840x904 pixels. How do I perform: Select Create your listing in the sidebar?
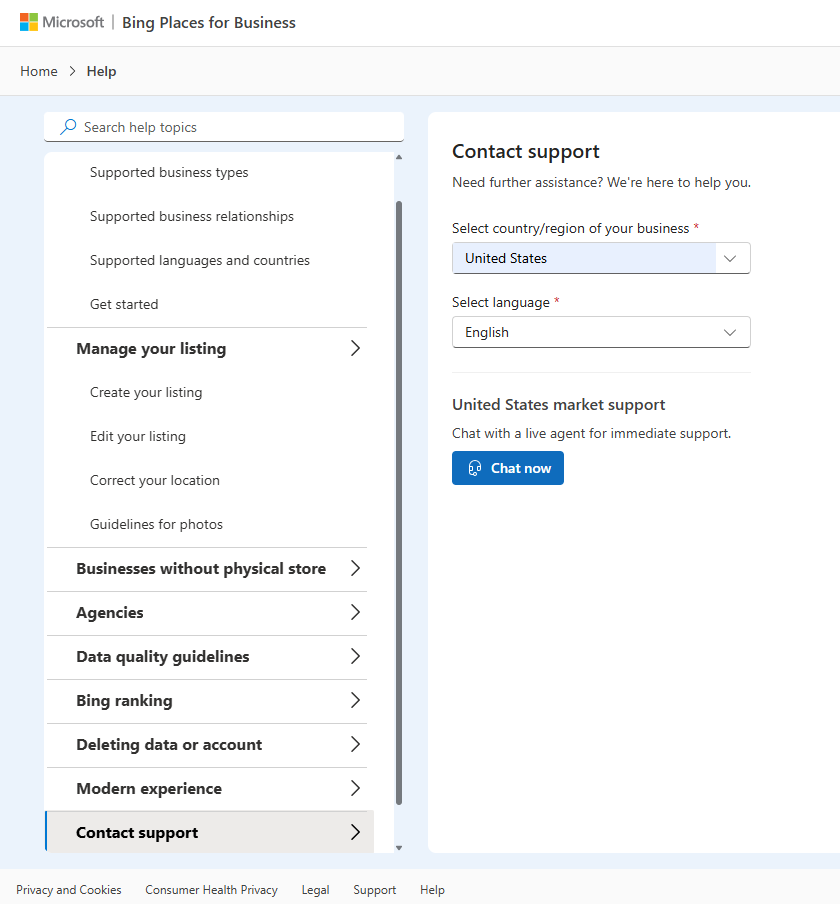coord(146,392)
